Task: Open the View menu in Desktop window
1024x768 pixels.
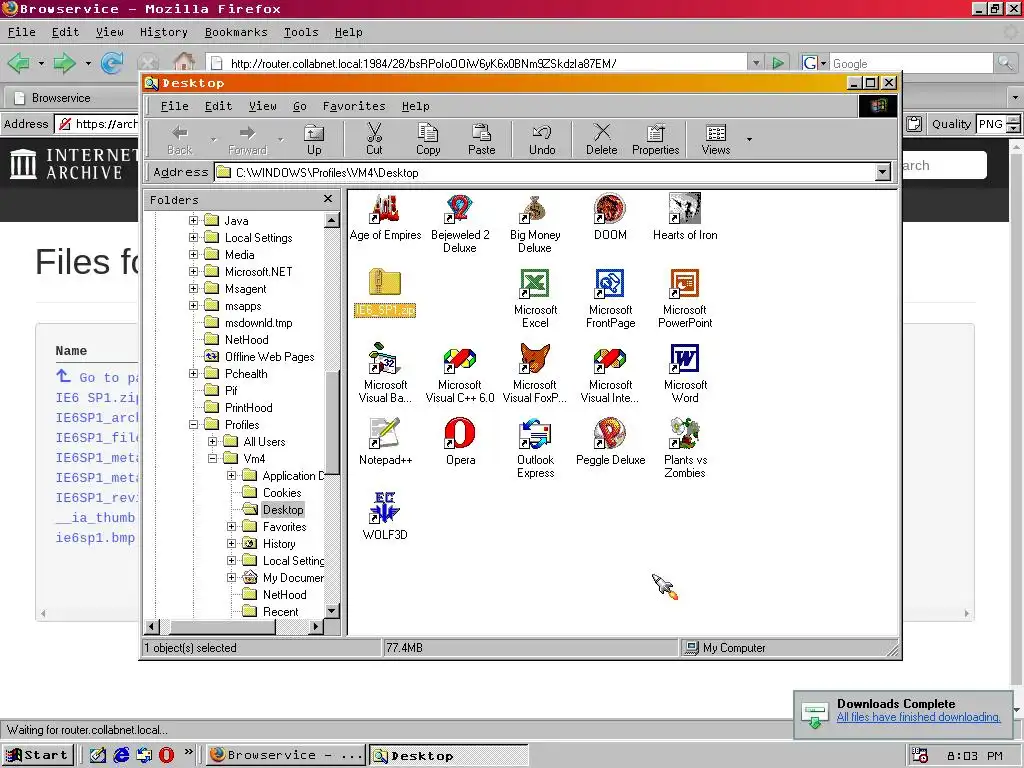Action: coord(263,106)
